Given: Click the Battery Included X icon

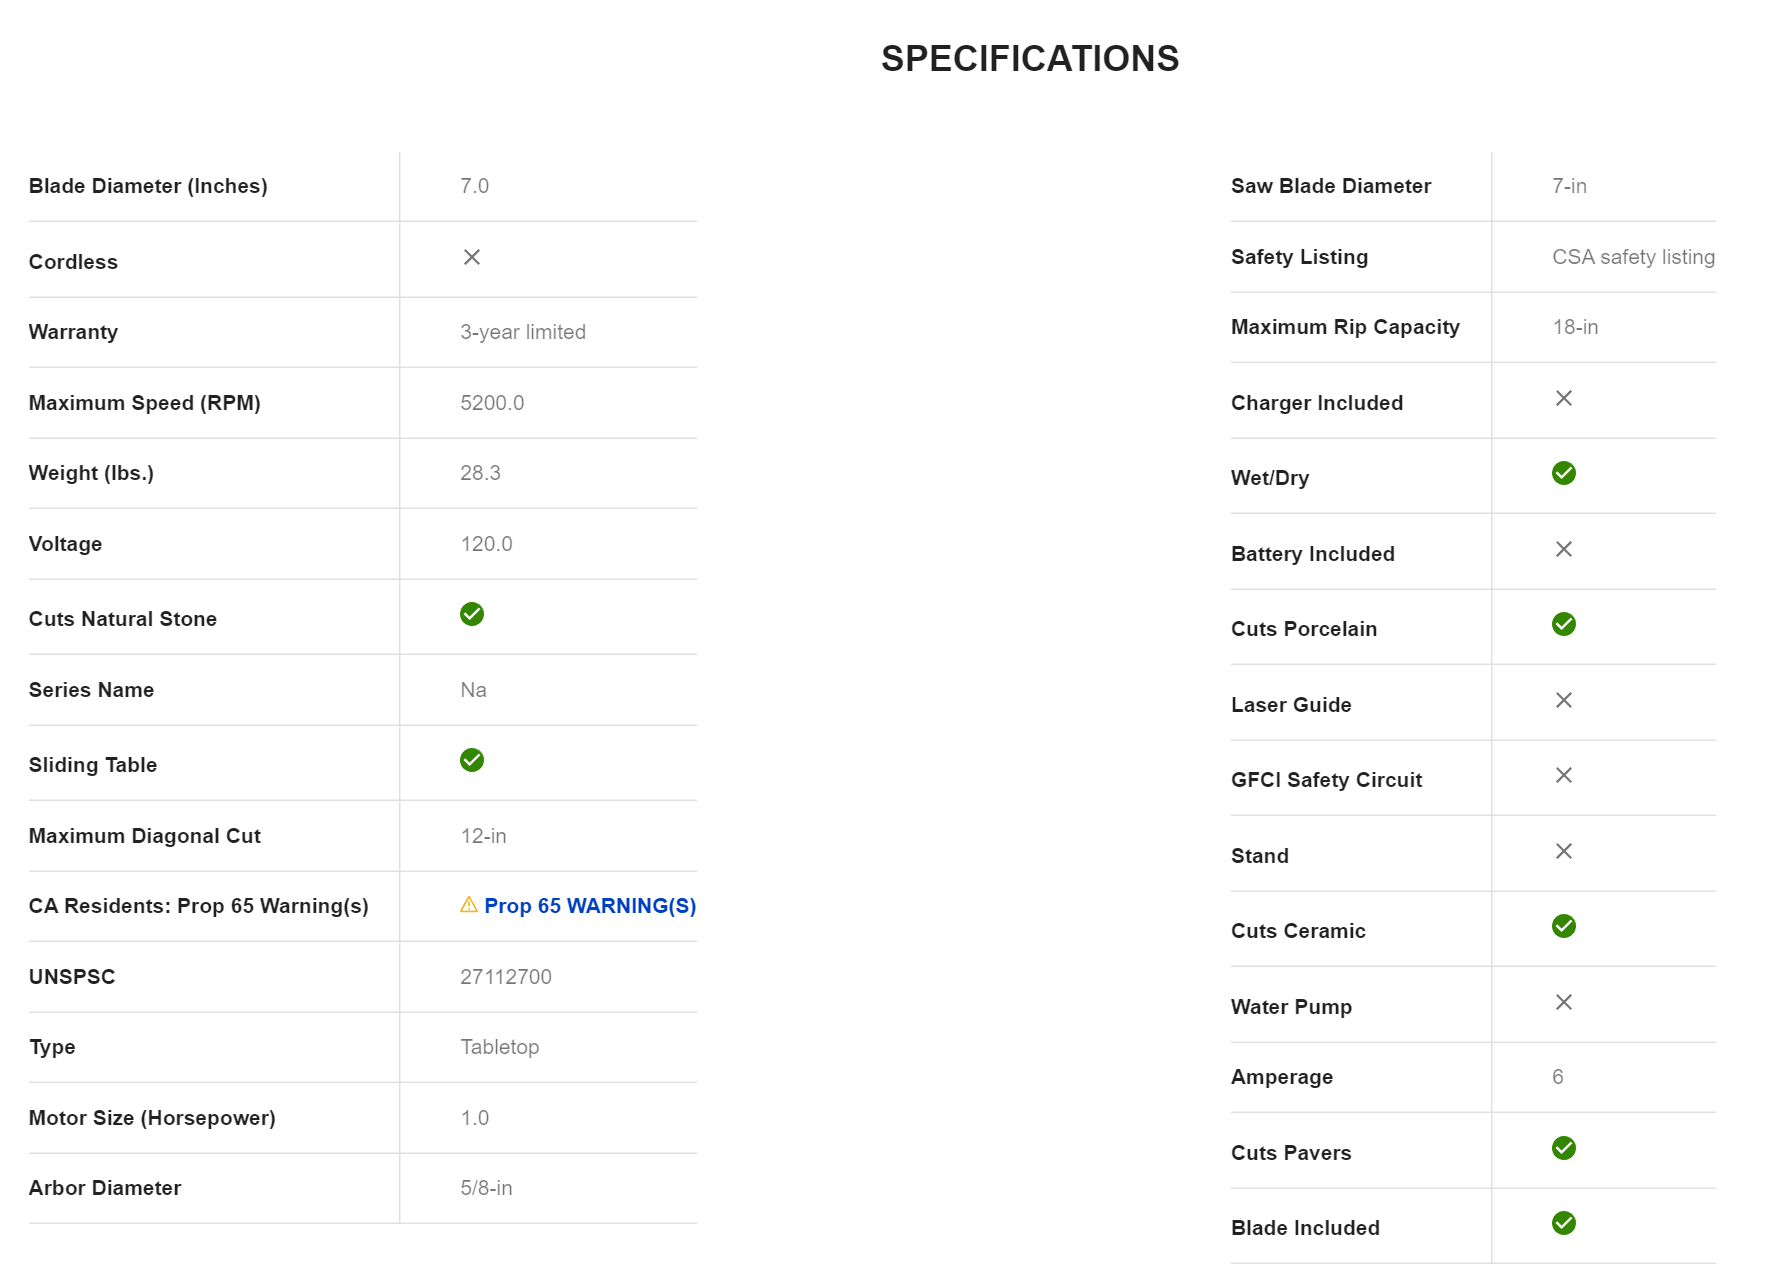Looking at the screenshot, I should (1564, 549).
